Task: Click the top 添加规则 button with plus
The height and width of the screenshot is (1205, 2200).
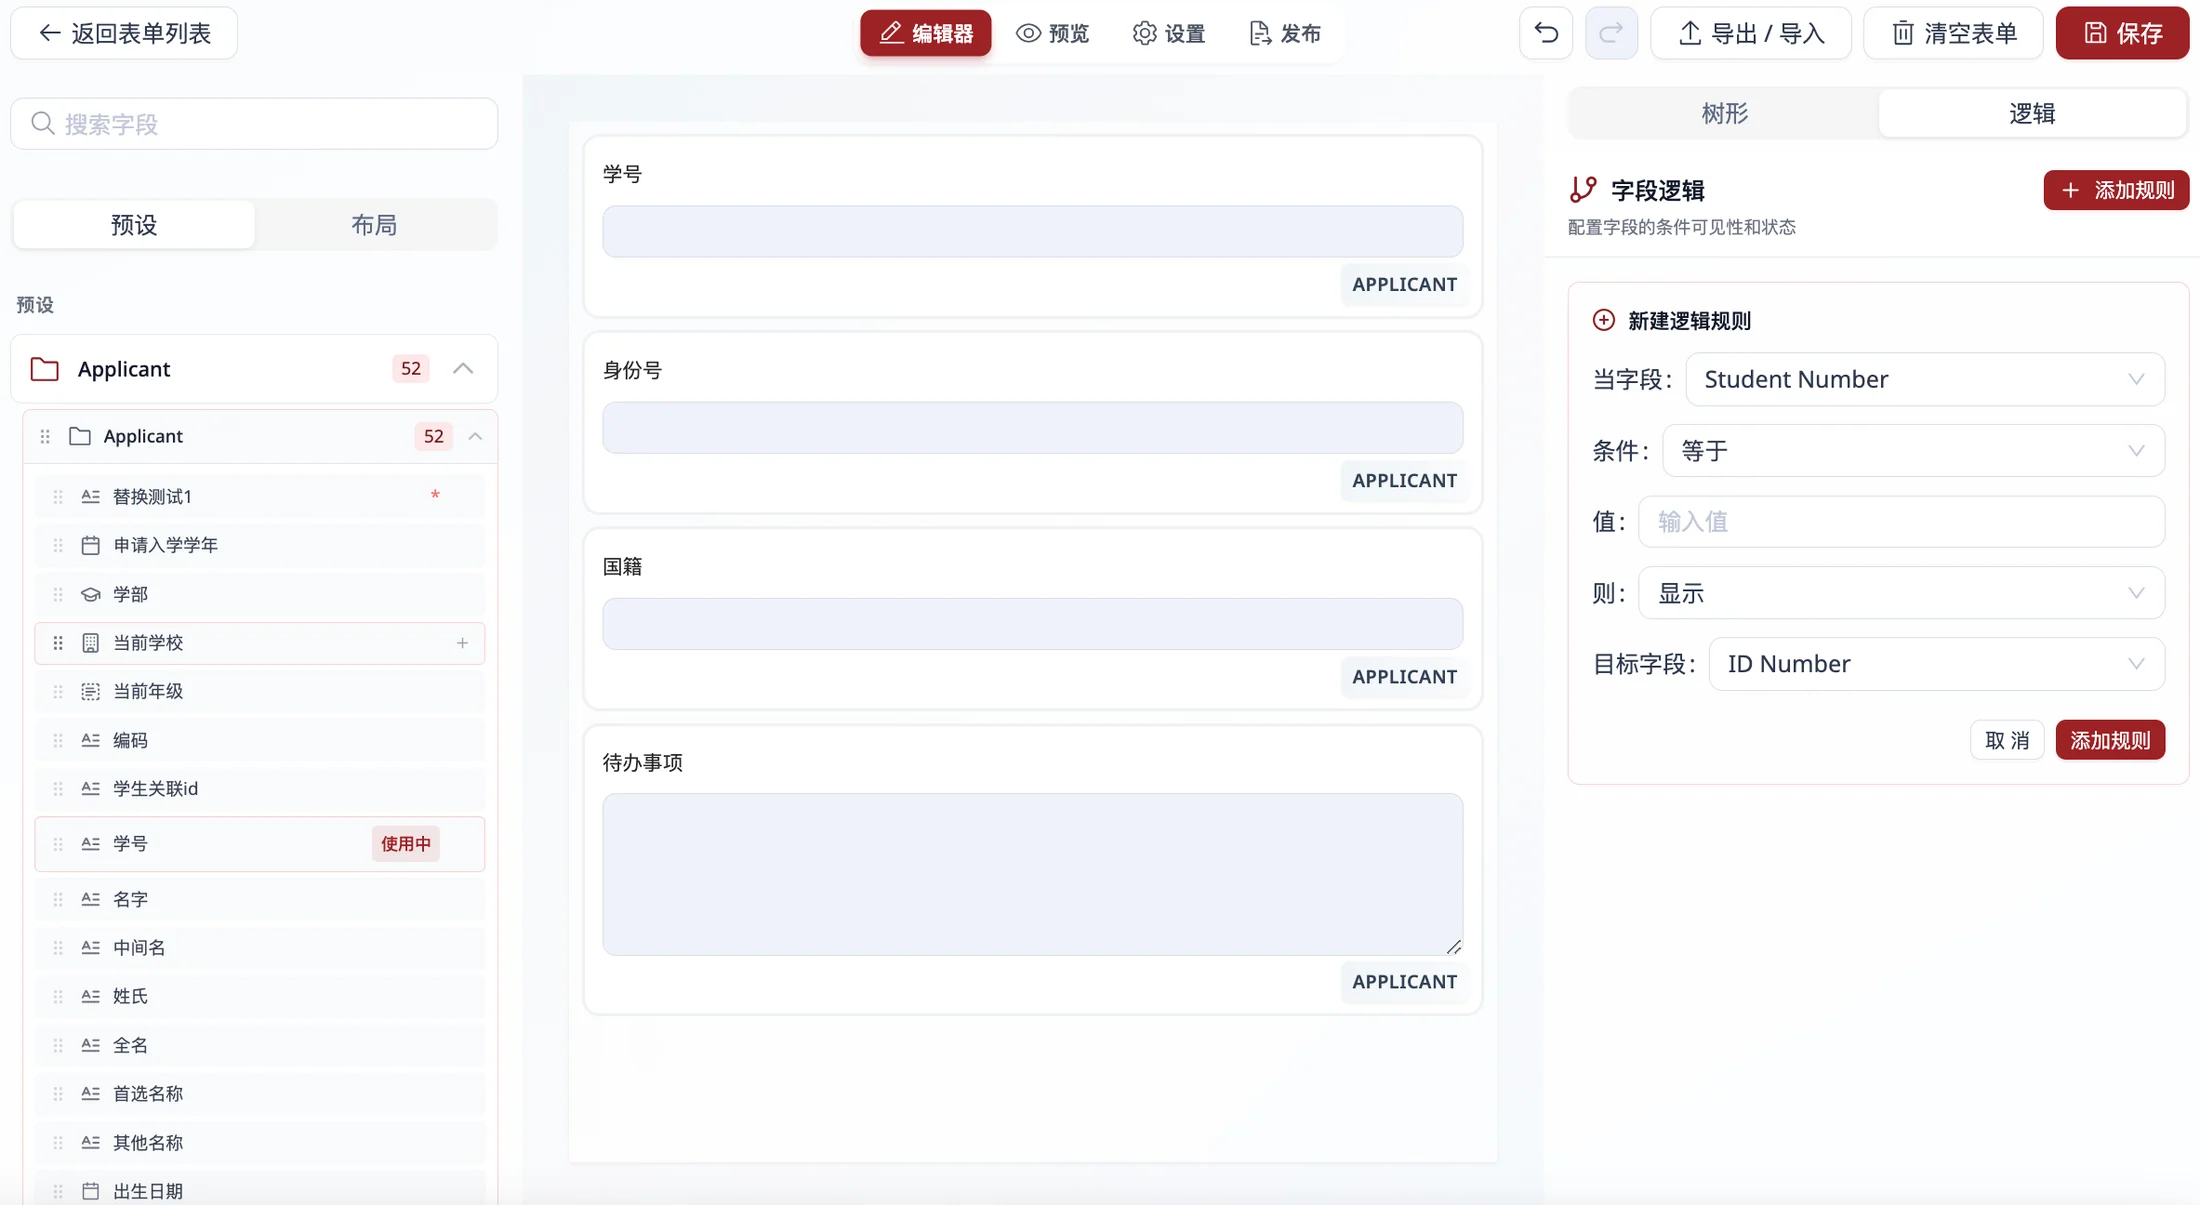Action: (2116, 190)
